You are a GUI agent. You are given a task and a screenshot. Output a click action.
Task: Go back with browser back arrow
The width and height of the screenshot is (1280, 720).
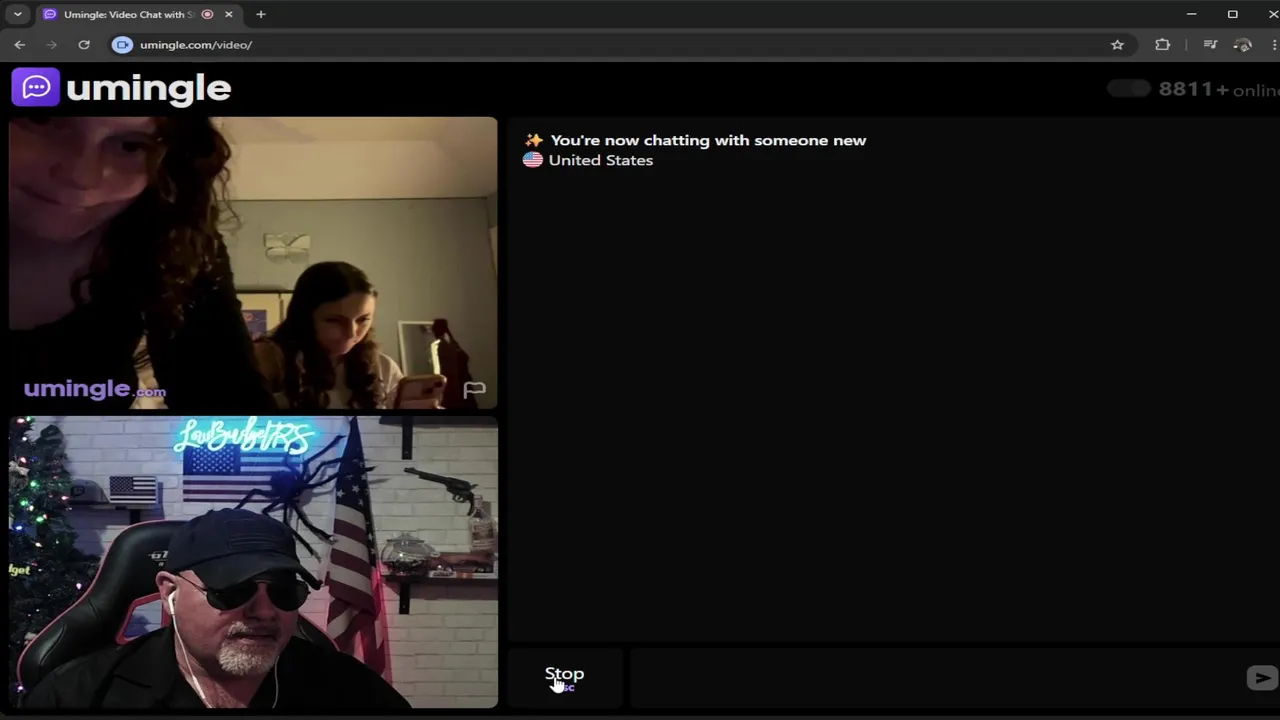coord(20,44)
